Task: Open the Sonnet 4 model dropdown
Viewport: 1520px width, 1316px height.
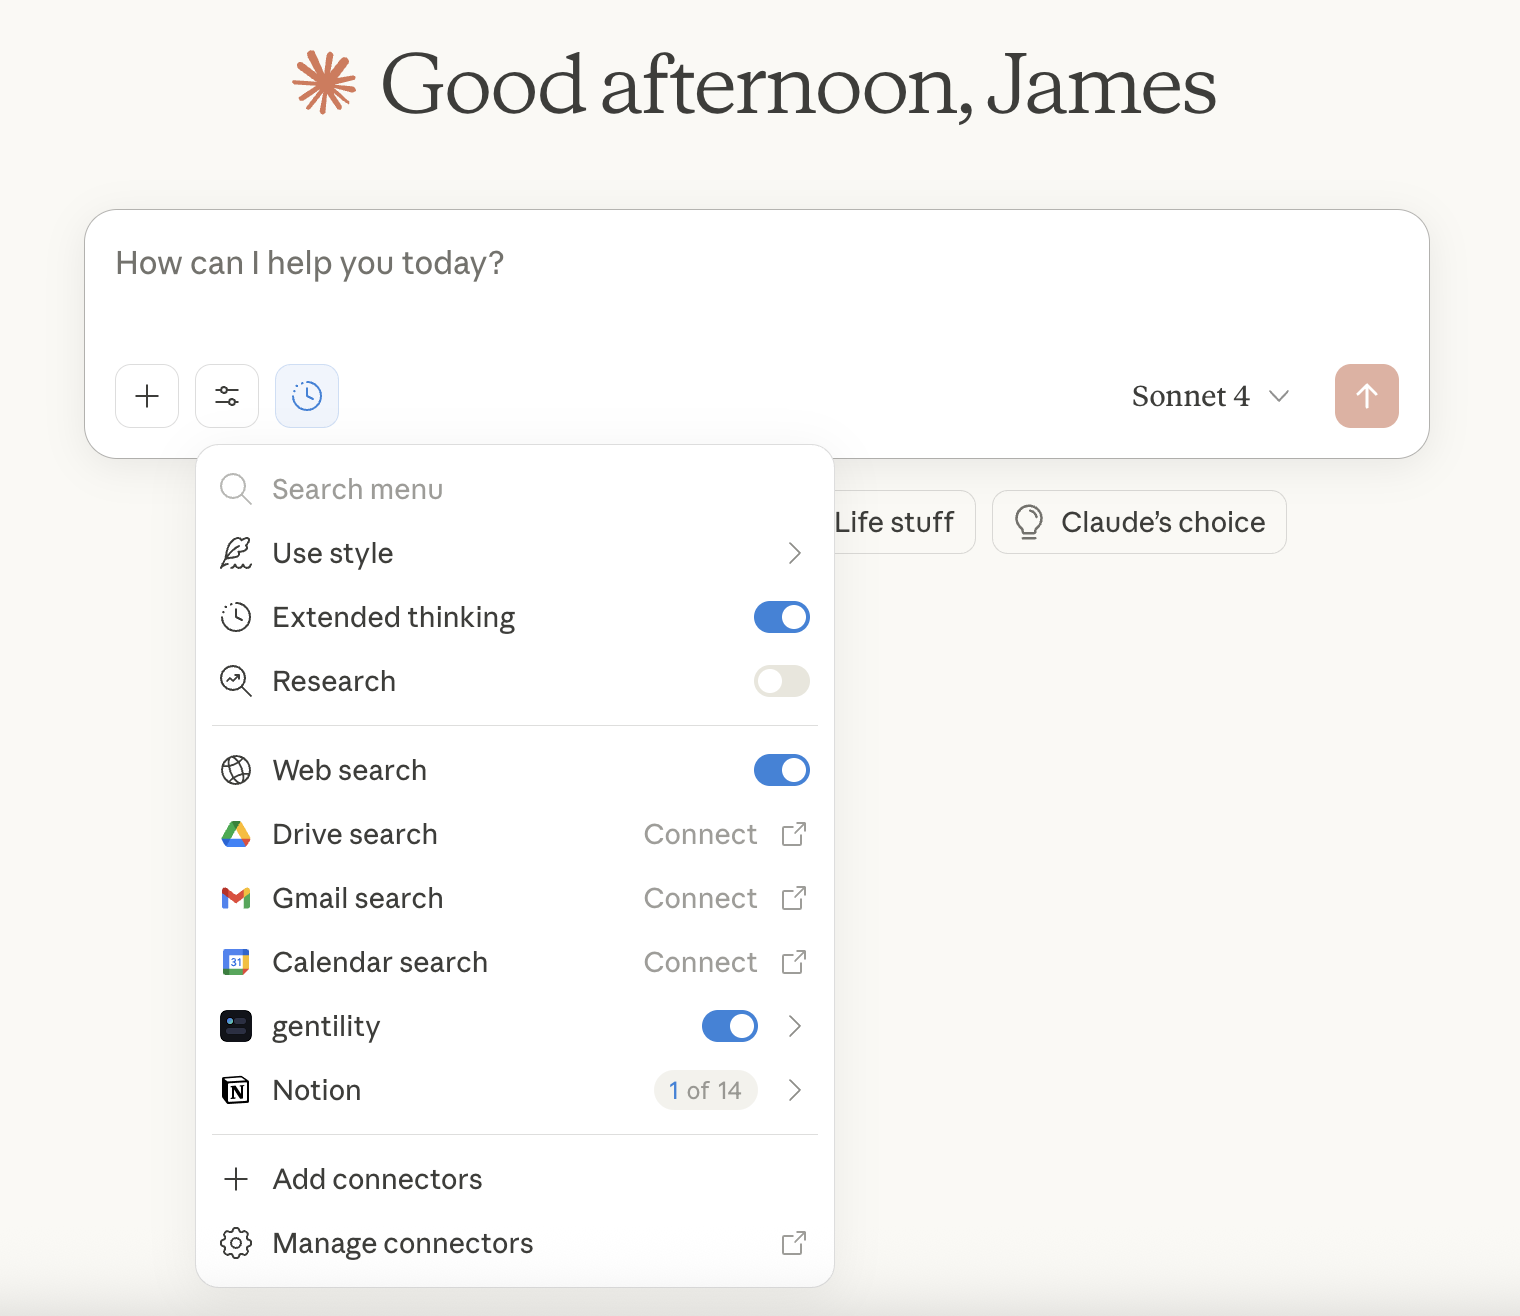Action: click(1210, 396)
